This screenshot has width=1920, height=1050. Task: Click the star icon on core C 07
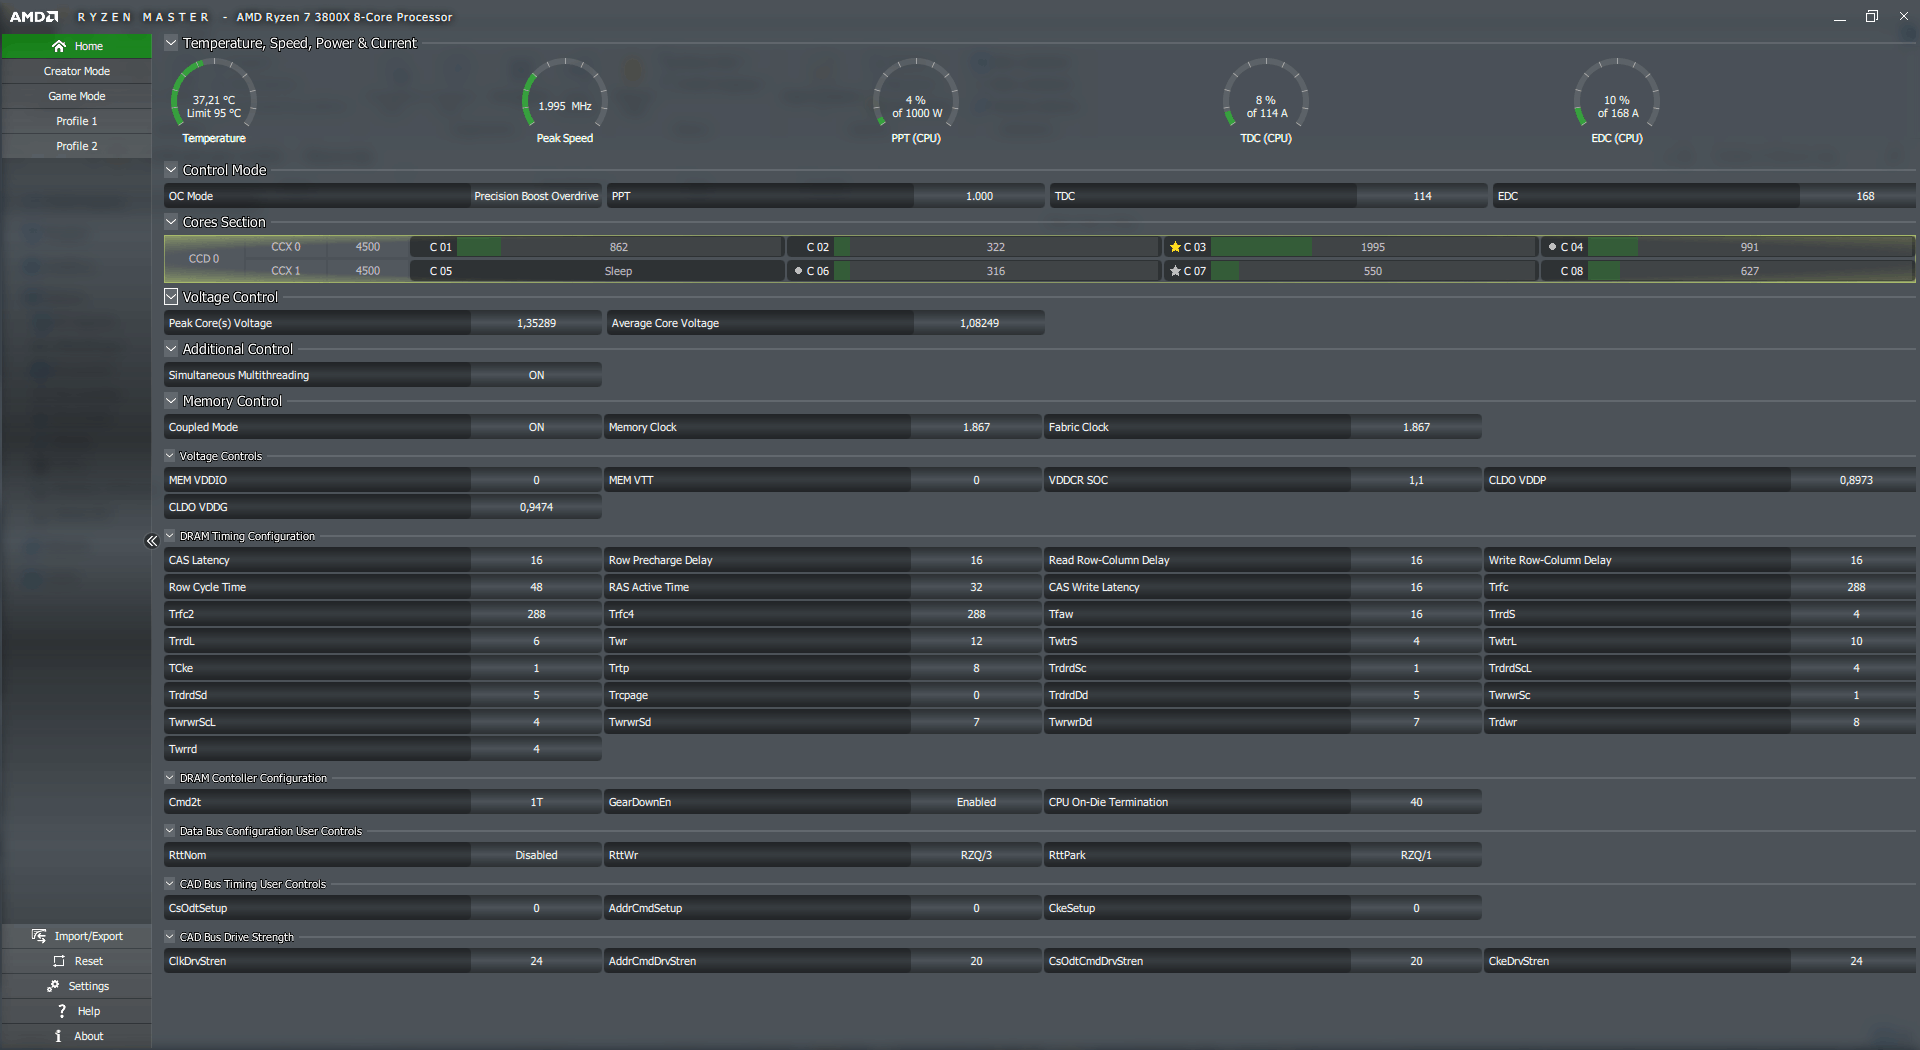point(1175,271)
